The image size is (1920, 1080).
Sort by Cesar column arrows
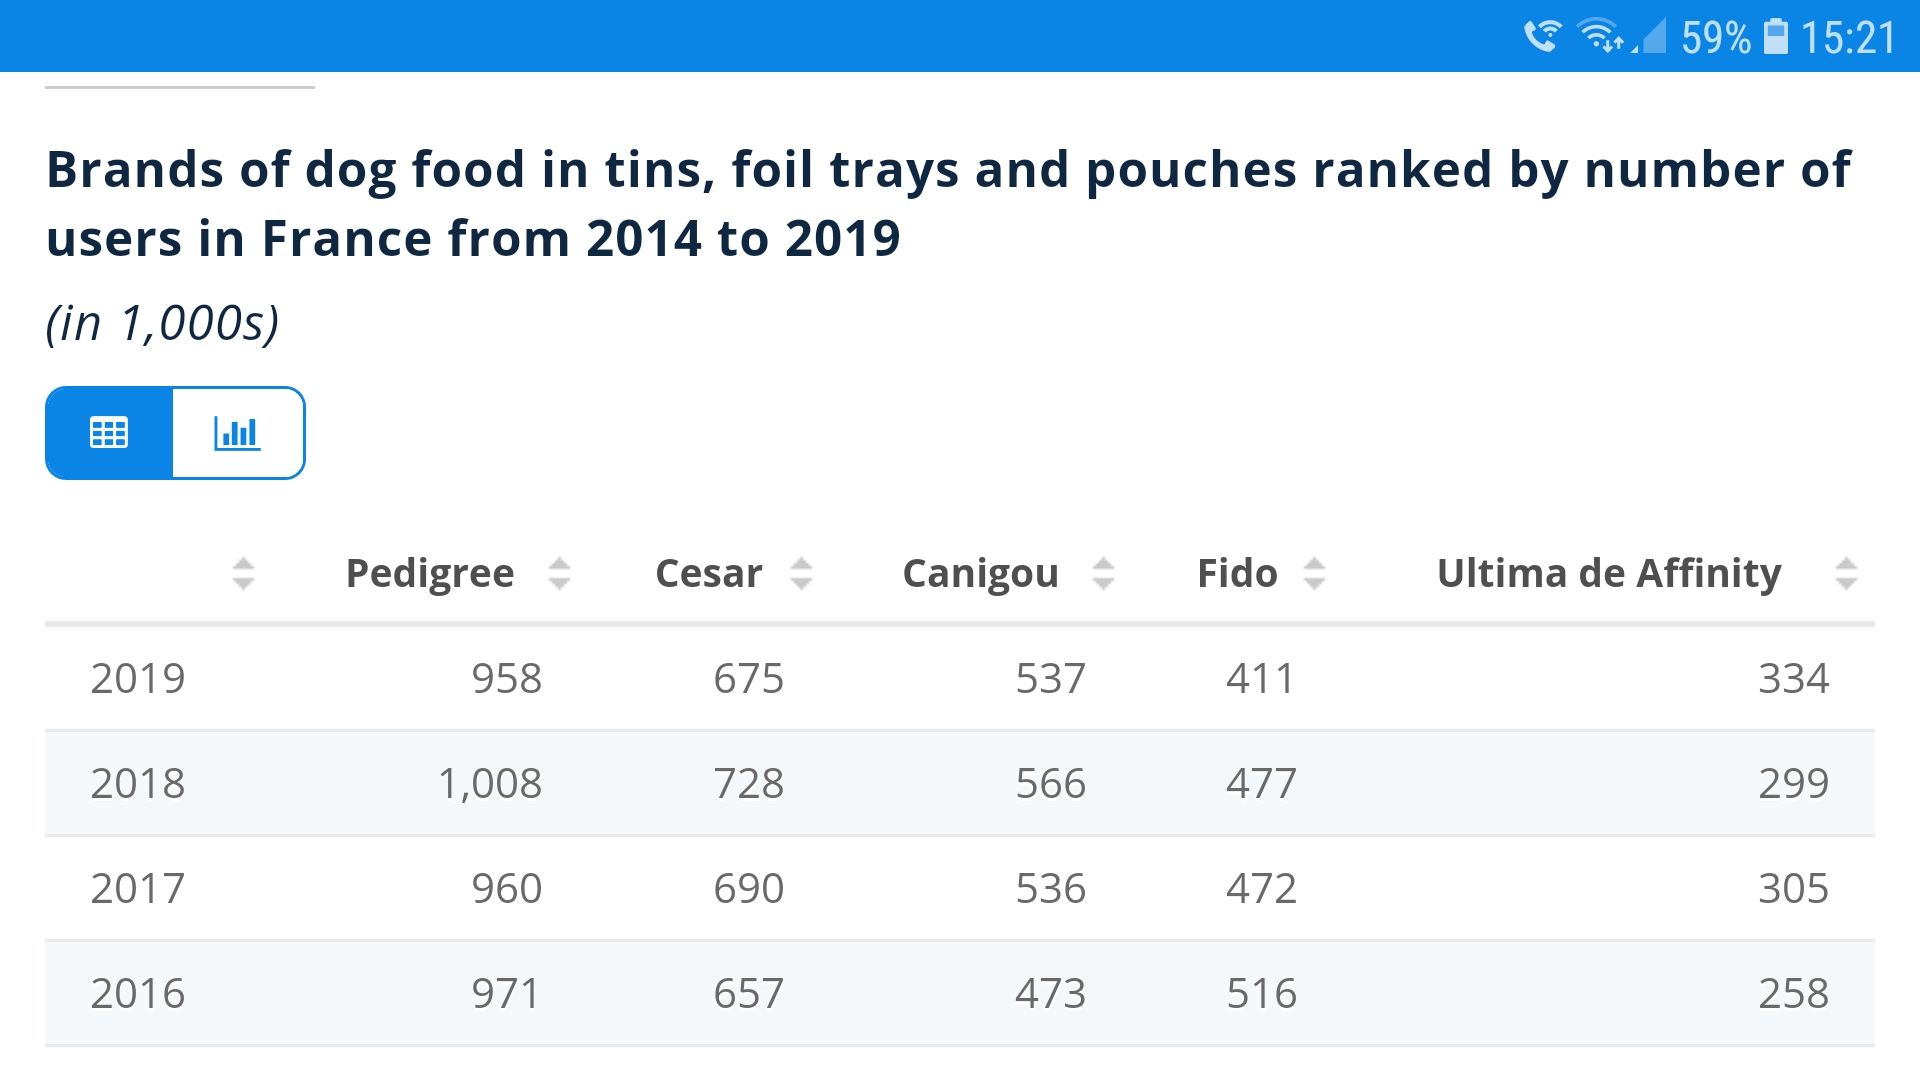pyautogui.click(x=801, y=574)
